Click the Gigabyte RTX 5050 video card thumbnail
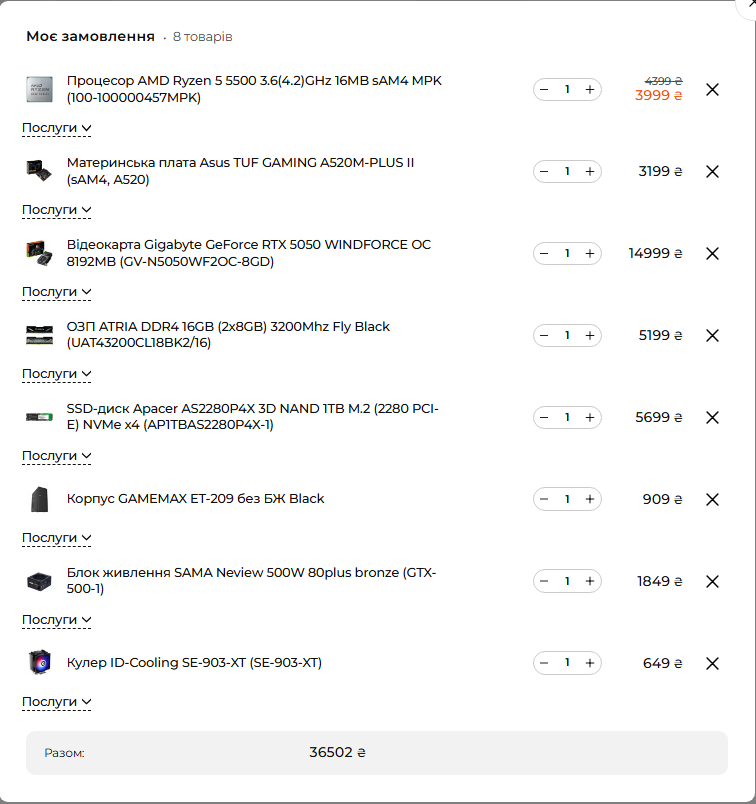The width and height of the screenshot is (756, 804). point(39,253)
